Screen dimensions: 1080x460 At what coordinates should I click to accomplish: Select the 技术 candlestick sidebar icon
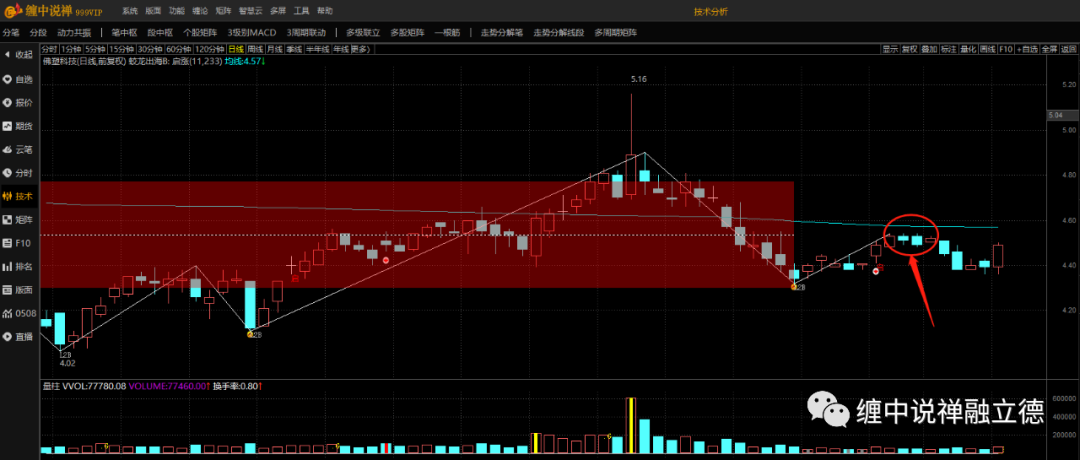[7, 196]
